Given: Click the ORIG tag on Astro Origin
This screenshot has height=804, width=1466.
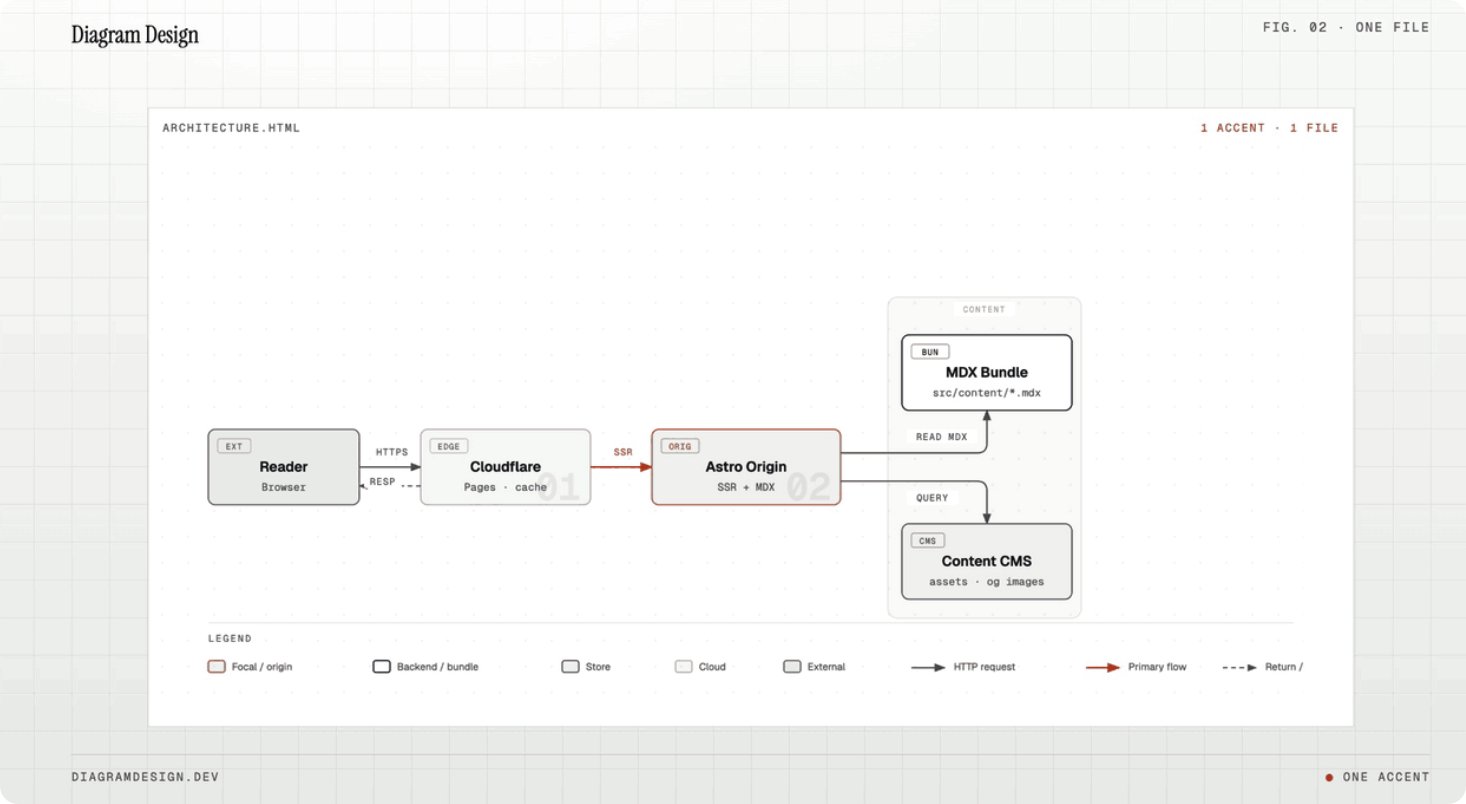Looking at the screenshot, I should pyautogui.click(x=680, y=446).
